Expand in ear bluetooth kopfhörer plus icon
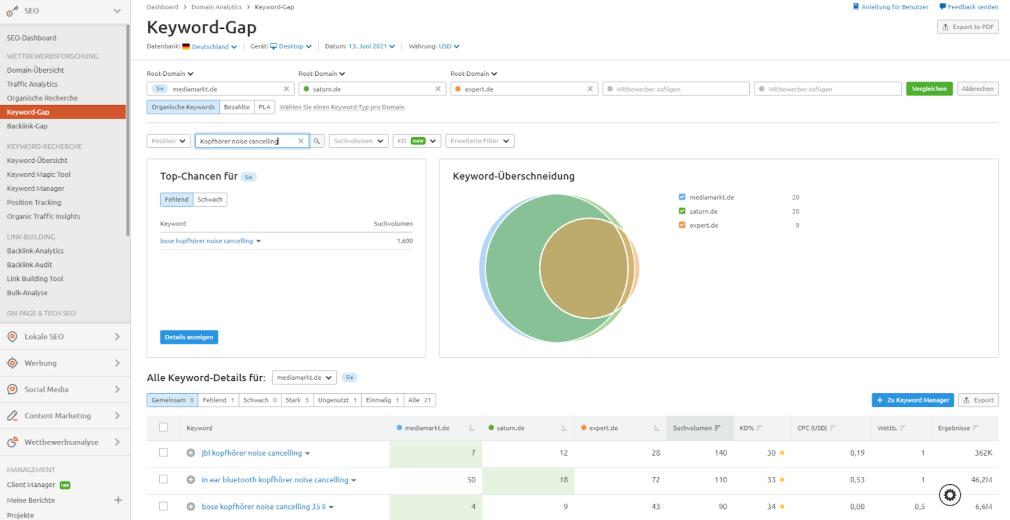 point(191,480)
